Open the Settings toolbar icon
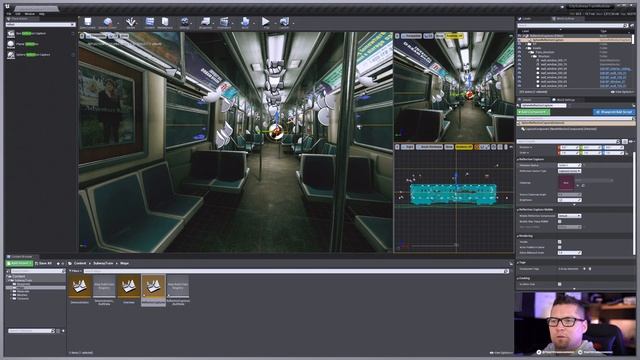The image size is (640, 360). pos(184,23)
